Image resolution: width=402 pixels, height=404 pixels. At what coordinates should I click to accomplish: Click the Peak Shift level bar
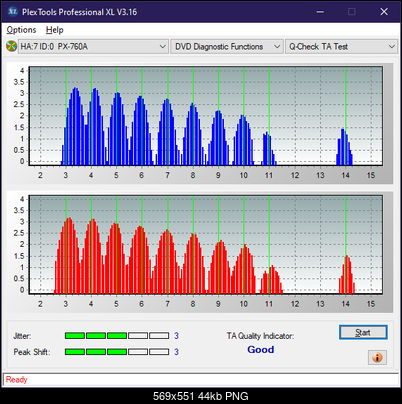[117, 352]
